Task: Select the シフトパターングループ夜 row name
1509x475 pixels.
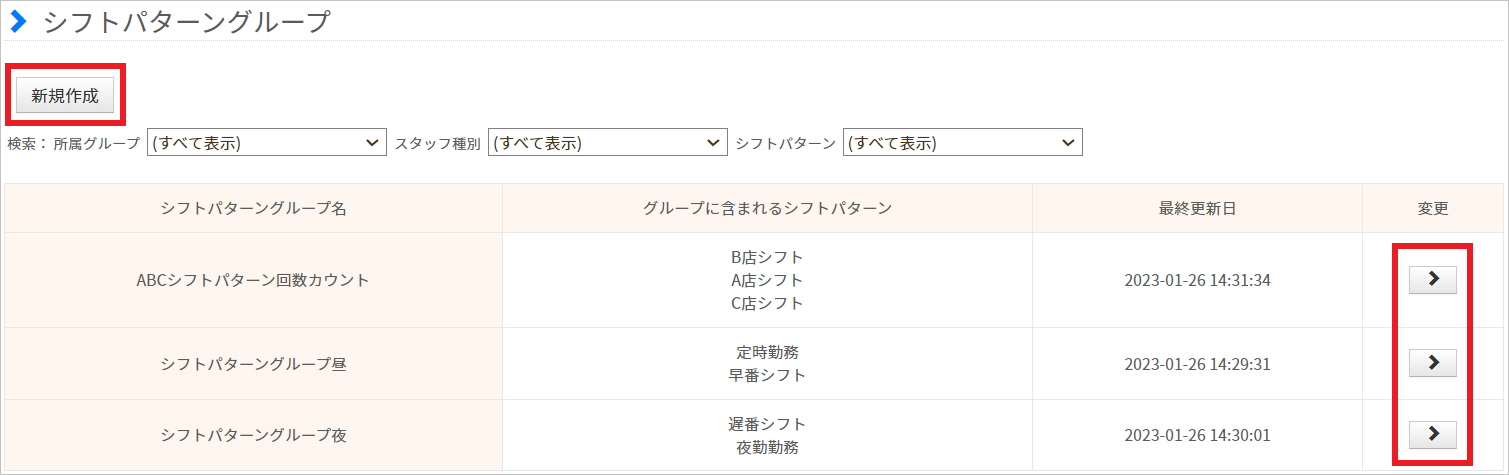Action: click(x=253, y=435)
